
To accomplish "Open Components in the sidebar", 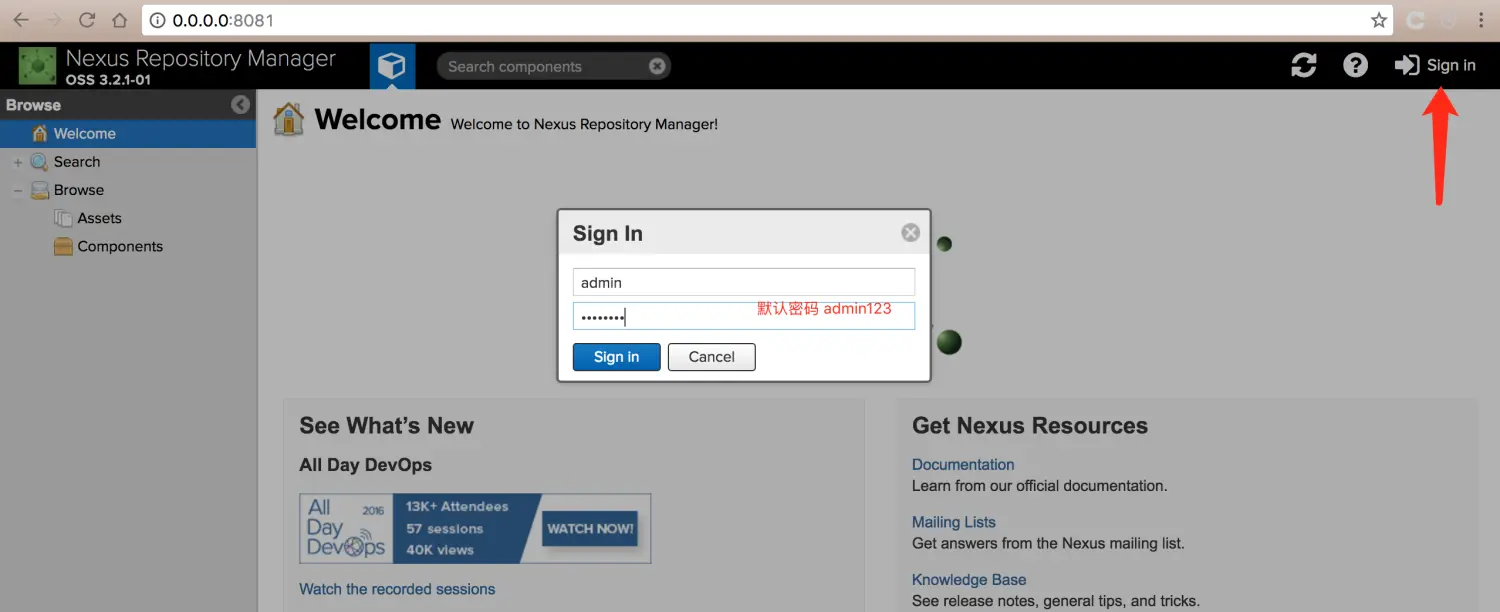I will click(x=120, y=246).
